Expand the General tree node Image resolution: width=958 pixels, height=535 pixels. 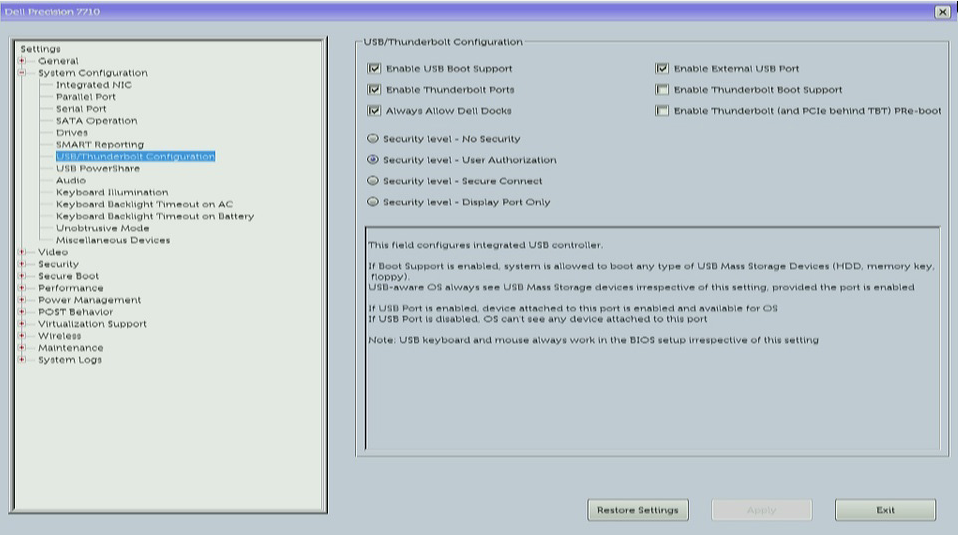[21, 60]
